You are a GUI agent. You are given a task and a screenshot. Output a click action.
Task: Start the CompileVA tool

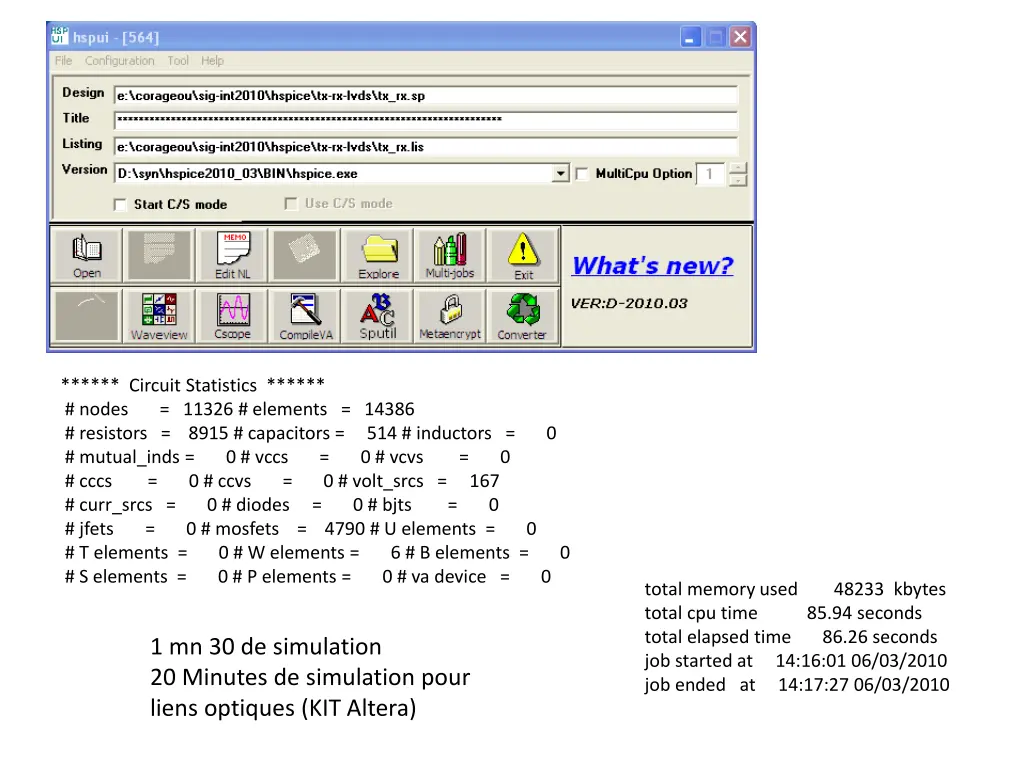[305, 315]
